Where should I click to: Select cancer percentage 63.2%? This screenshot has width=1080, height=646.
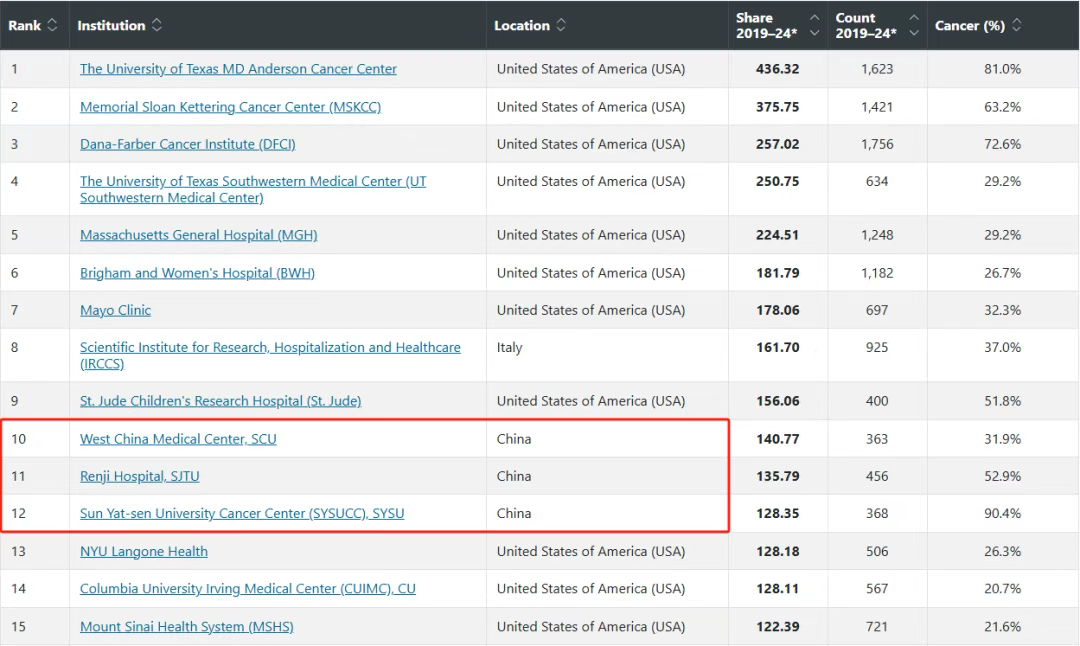coord(1002,107)
